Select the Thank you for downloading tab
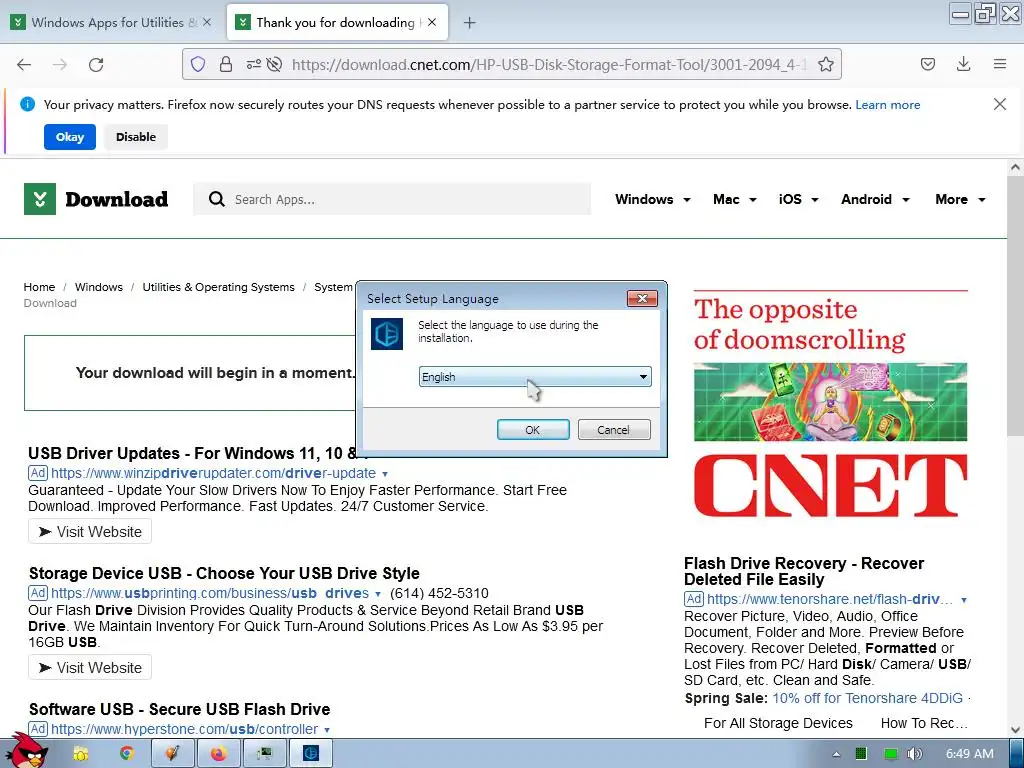Image resolution: width=1024 pixels, height=768 pixels. point(337,22)
